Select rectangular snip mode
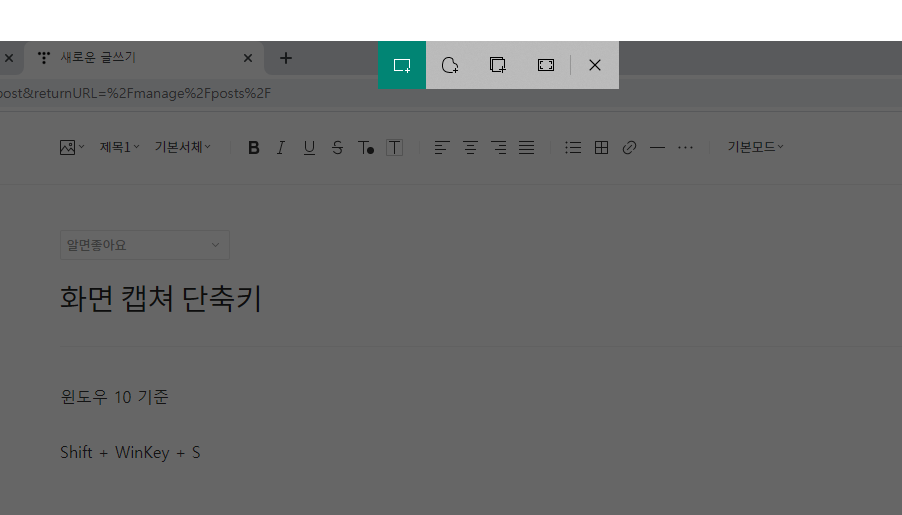 402,65
